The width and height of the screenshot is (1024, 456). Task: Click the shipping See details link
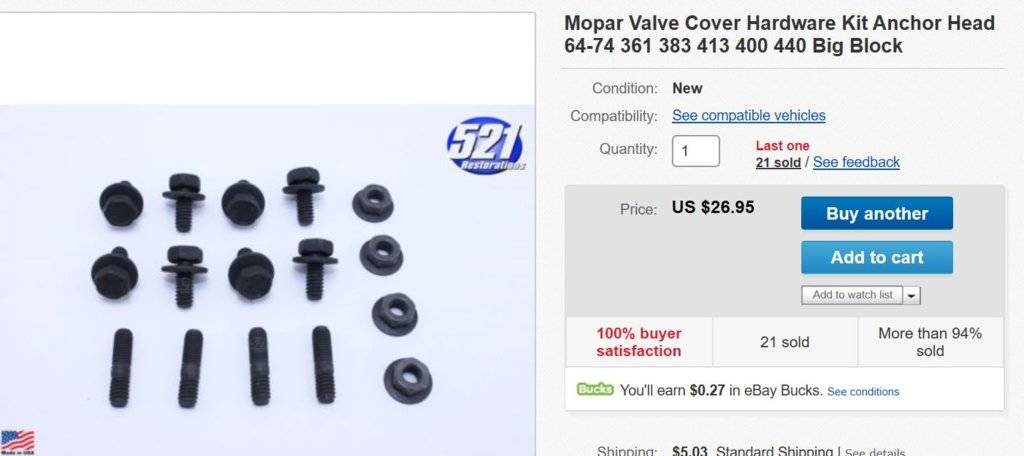(x=875, y=452)
